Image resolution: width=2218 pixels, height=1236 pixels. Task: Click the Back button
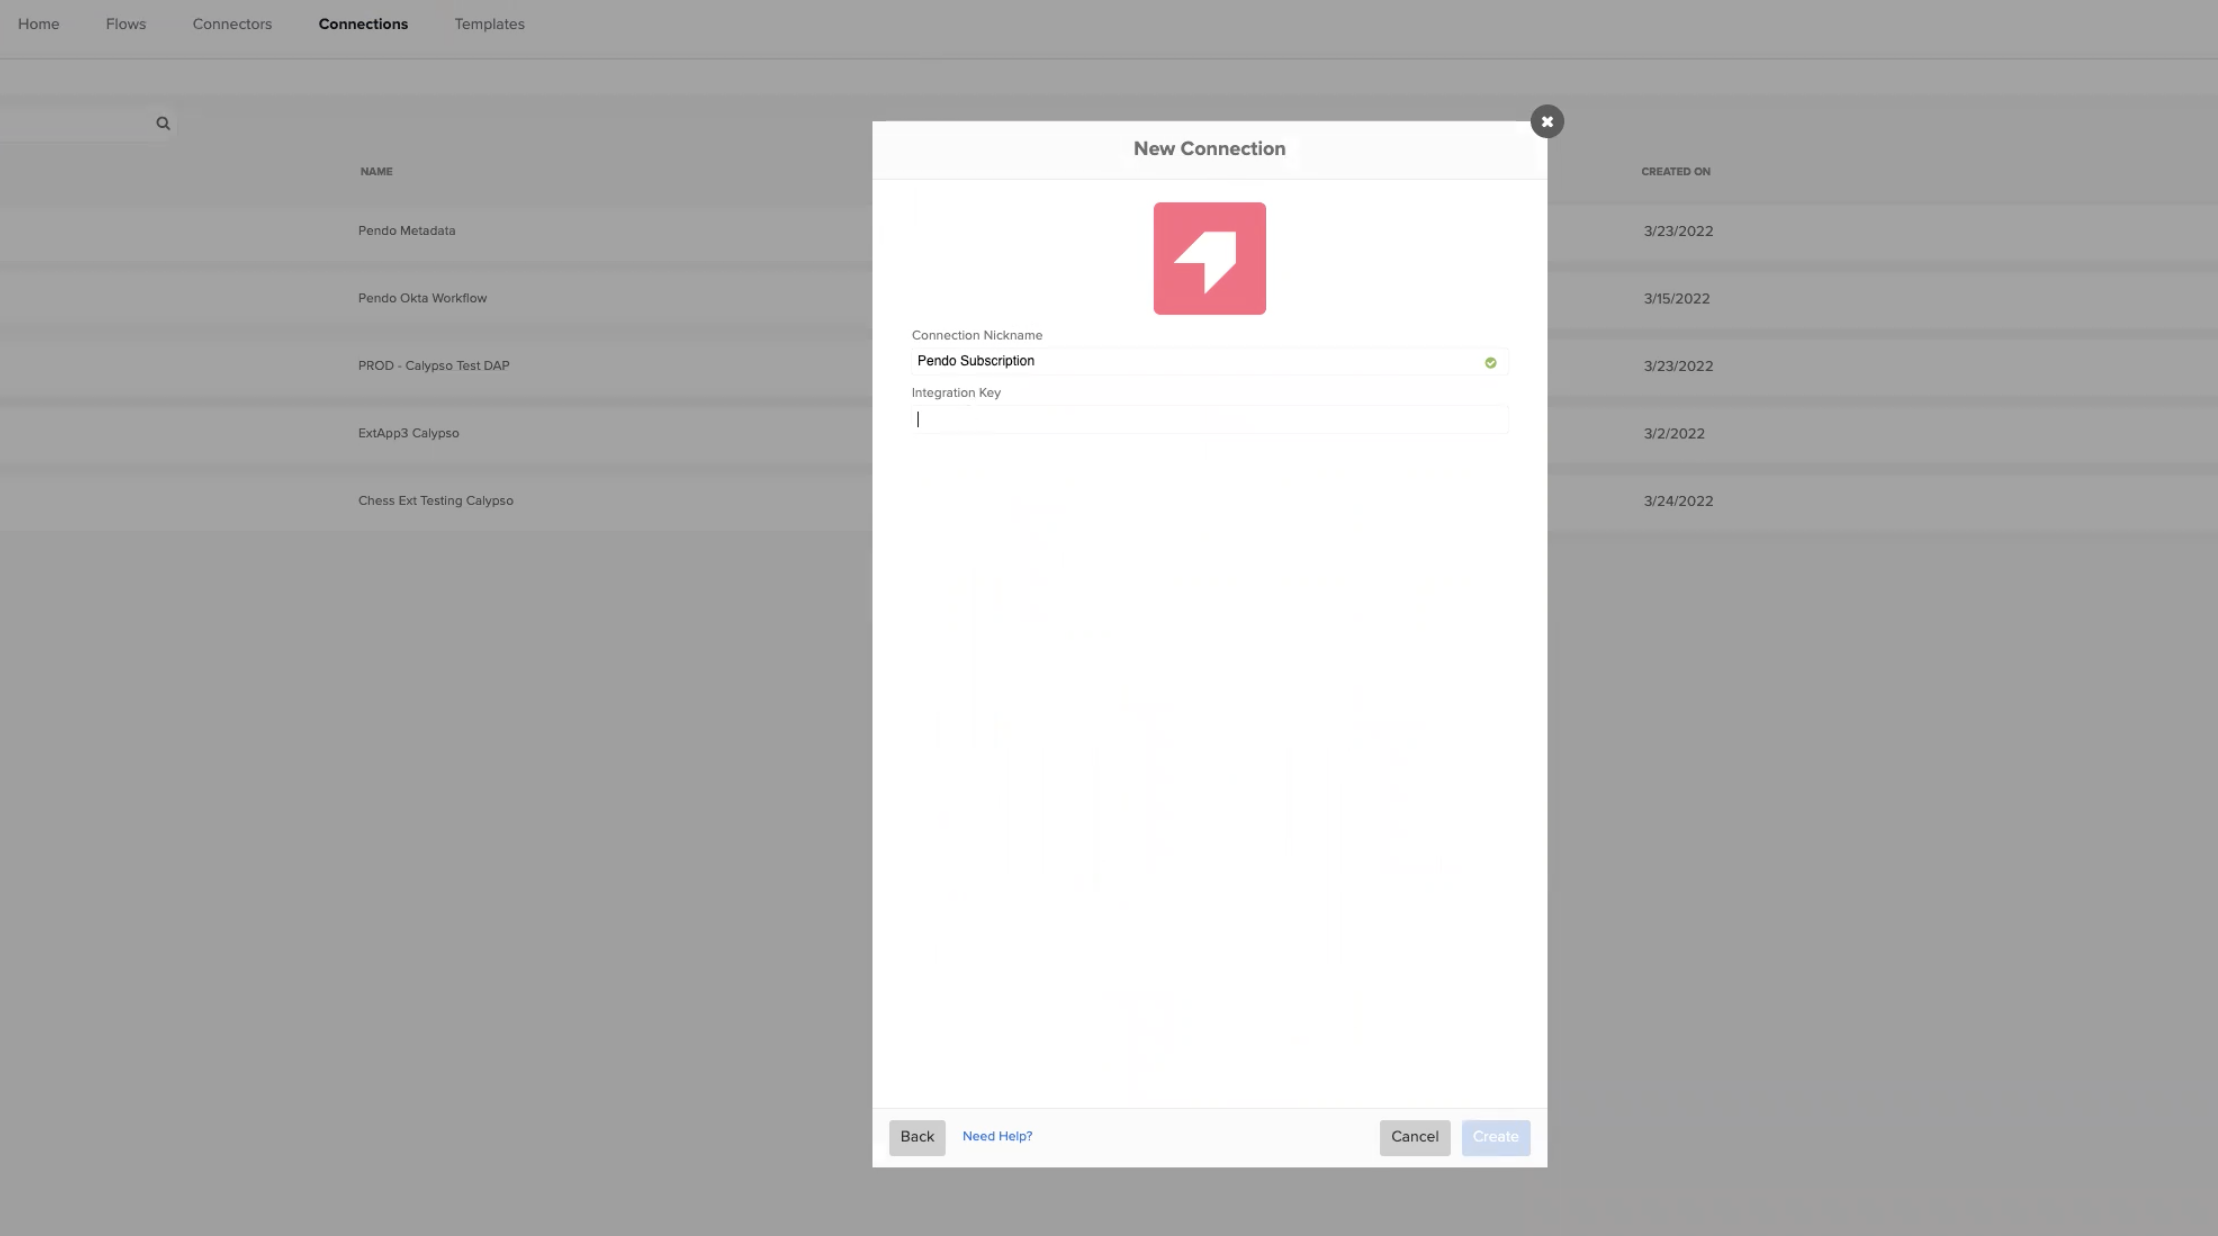(917, 1137)
